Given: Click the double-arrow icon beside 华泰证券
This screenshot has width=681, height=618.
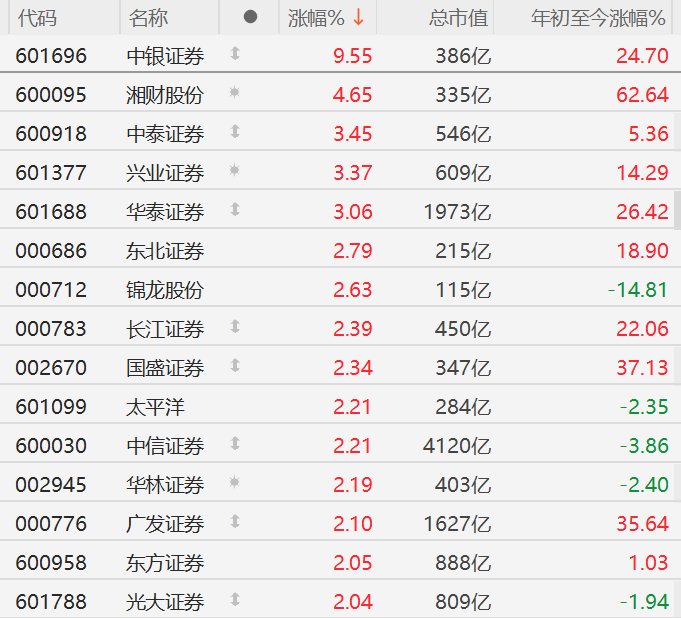Looking at the screenshot, I should point(235,210).
